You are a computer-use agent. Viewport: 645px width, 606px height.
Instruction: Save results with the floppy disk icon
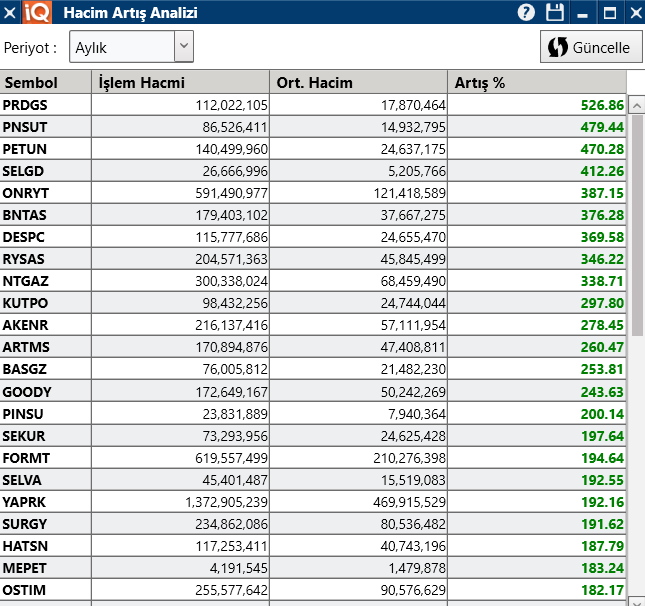tap(555, 12)
